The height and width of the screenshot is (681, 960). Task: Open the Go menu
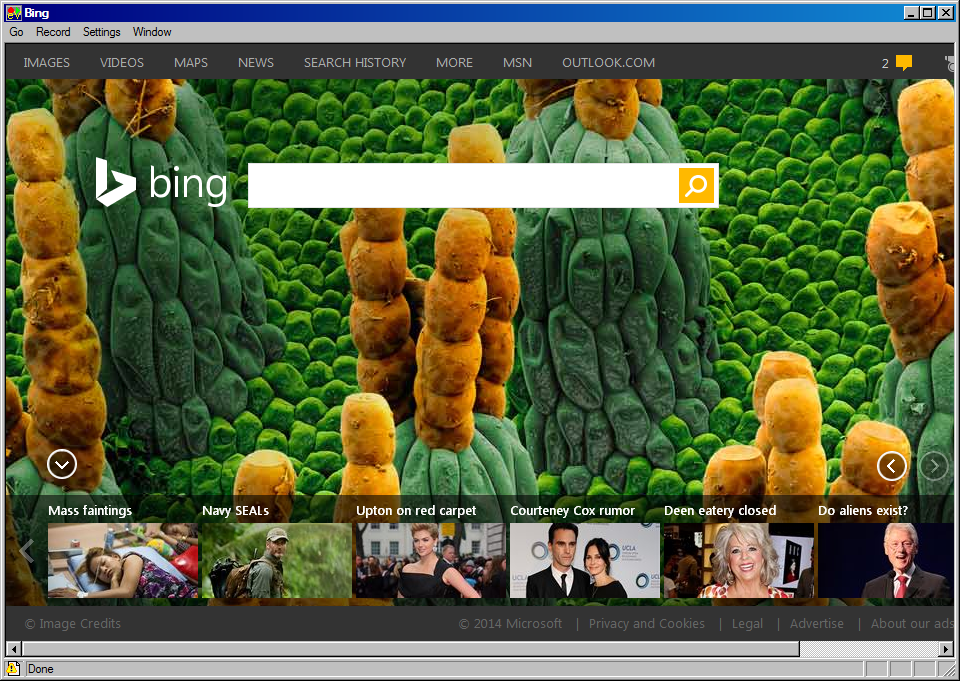[x=17, y=32]
